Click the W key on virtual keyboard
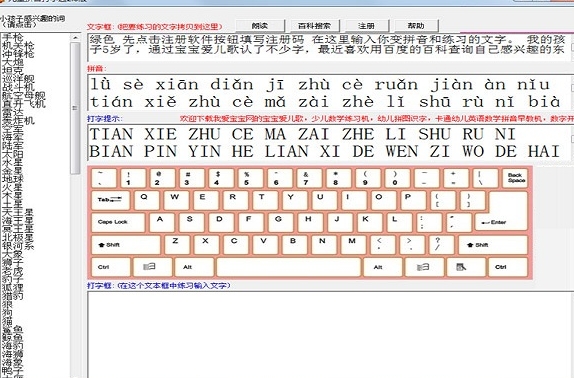Screen dimensions: 574x378 176,200
